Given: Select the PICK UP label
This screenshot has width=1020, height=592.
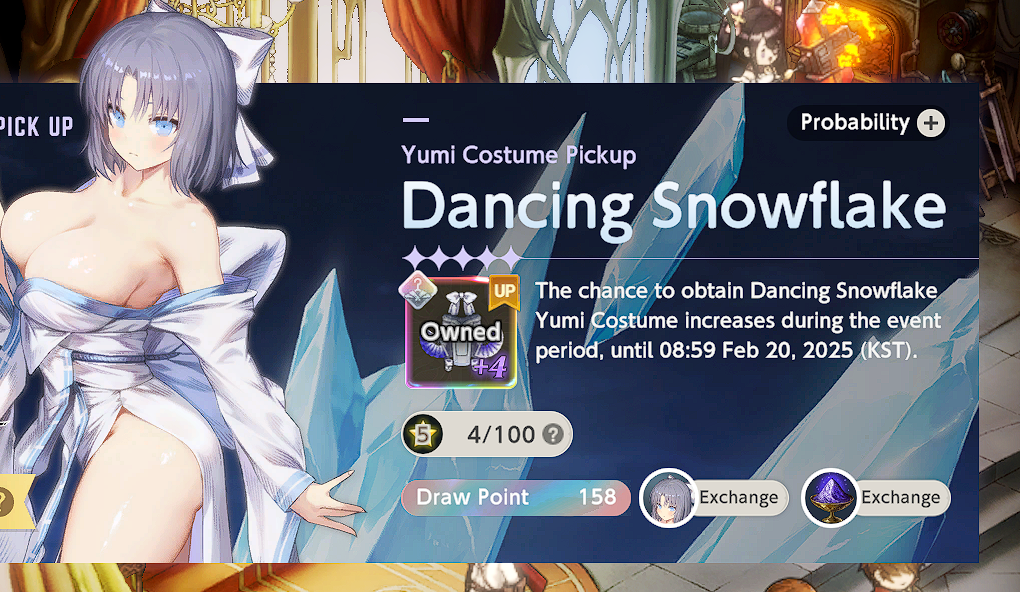Looking at the screenshot, I should (37, 126).
